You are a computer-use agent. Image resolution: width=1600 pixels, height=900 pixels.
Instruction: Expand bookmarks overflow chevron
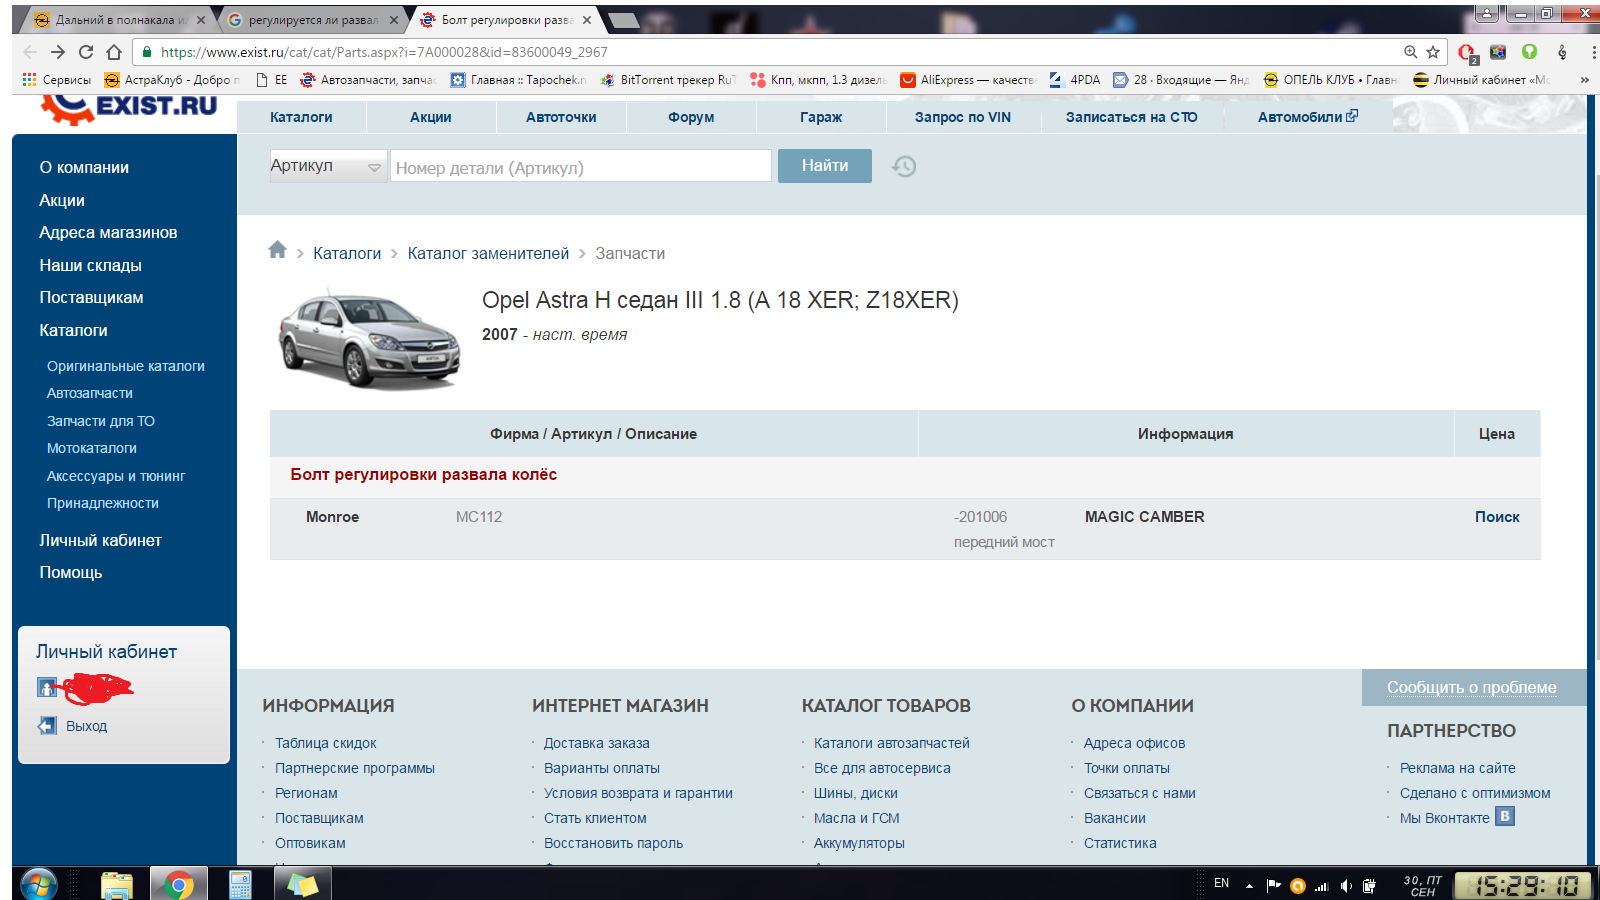click(1584, 80)
